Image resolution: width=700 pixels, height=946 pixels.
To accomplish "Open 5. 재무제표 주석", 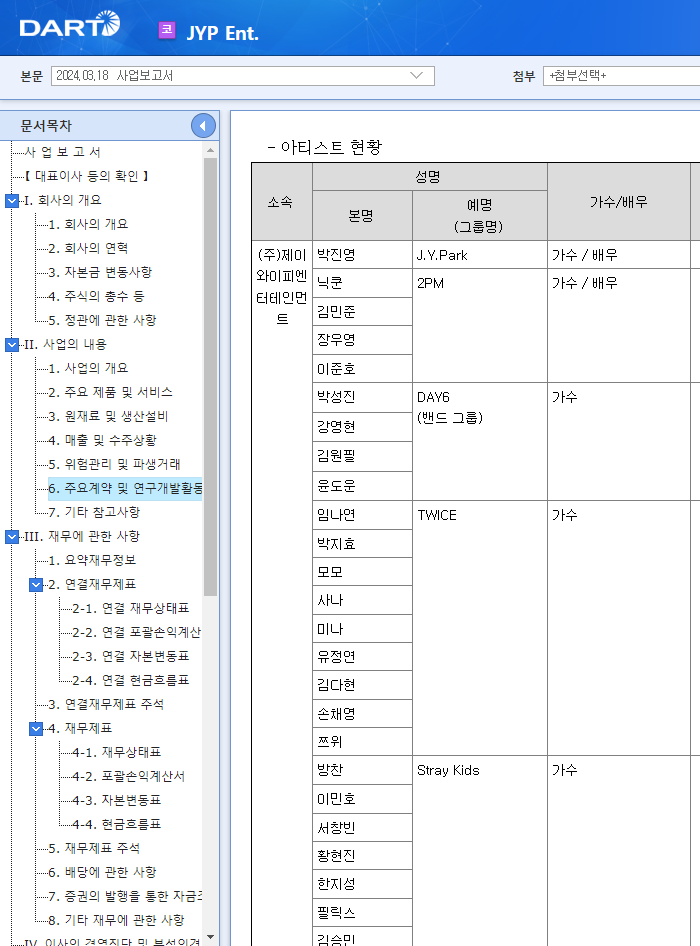I will [x=94, y=848].
